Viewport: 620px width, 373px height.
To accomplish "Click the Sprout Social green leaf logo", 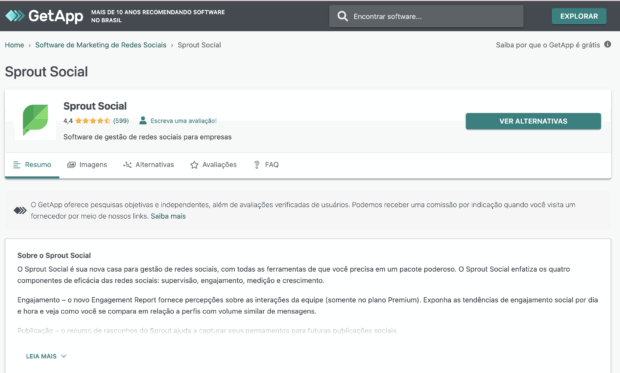I will coord(35,119).
